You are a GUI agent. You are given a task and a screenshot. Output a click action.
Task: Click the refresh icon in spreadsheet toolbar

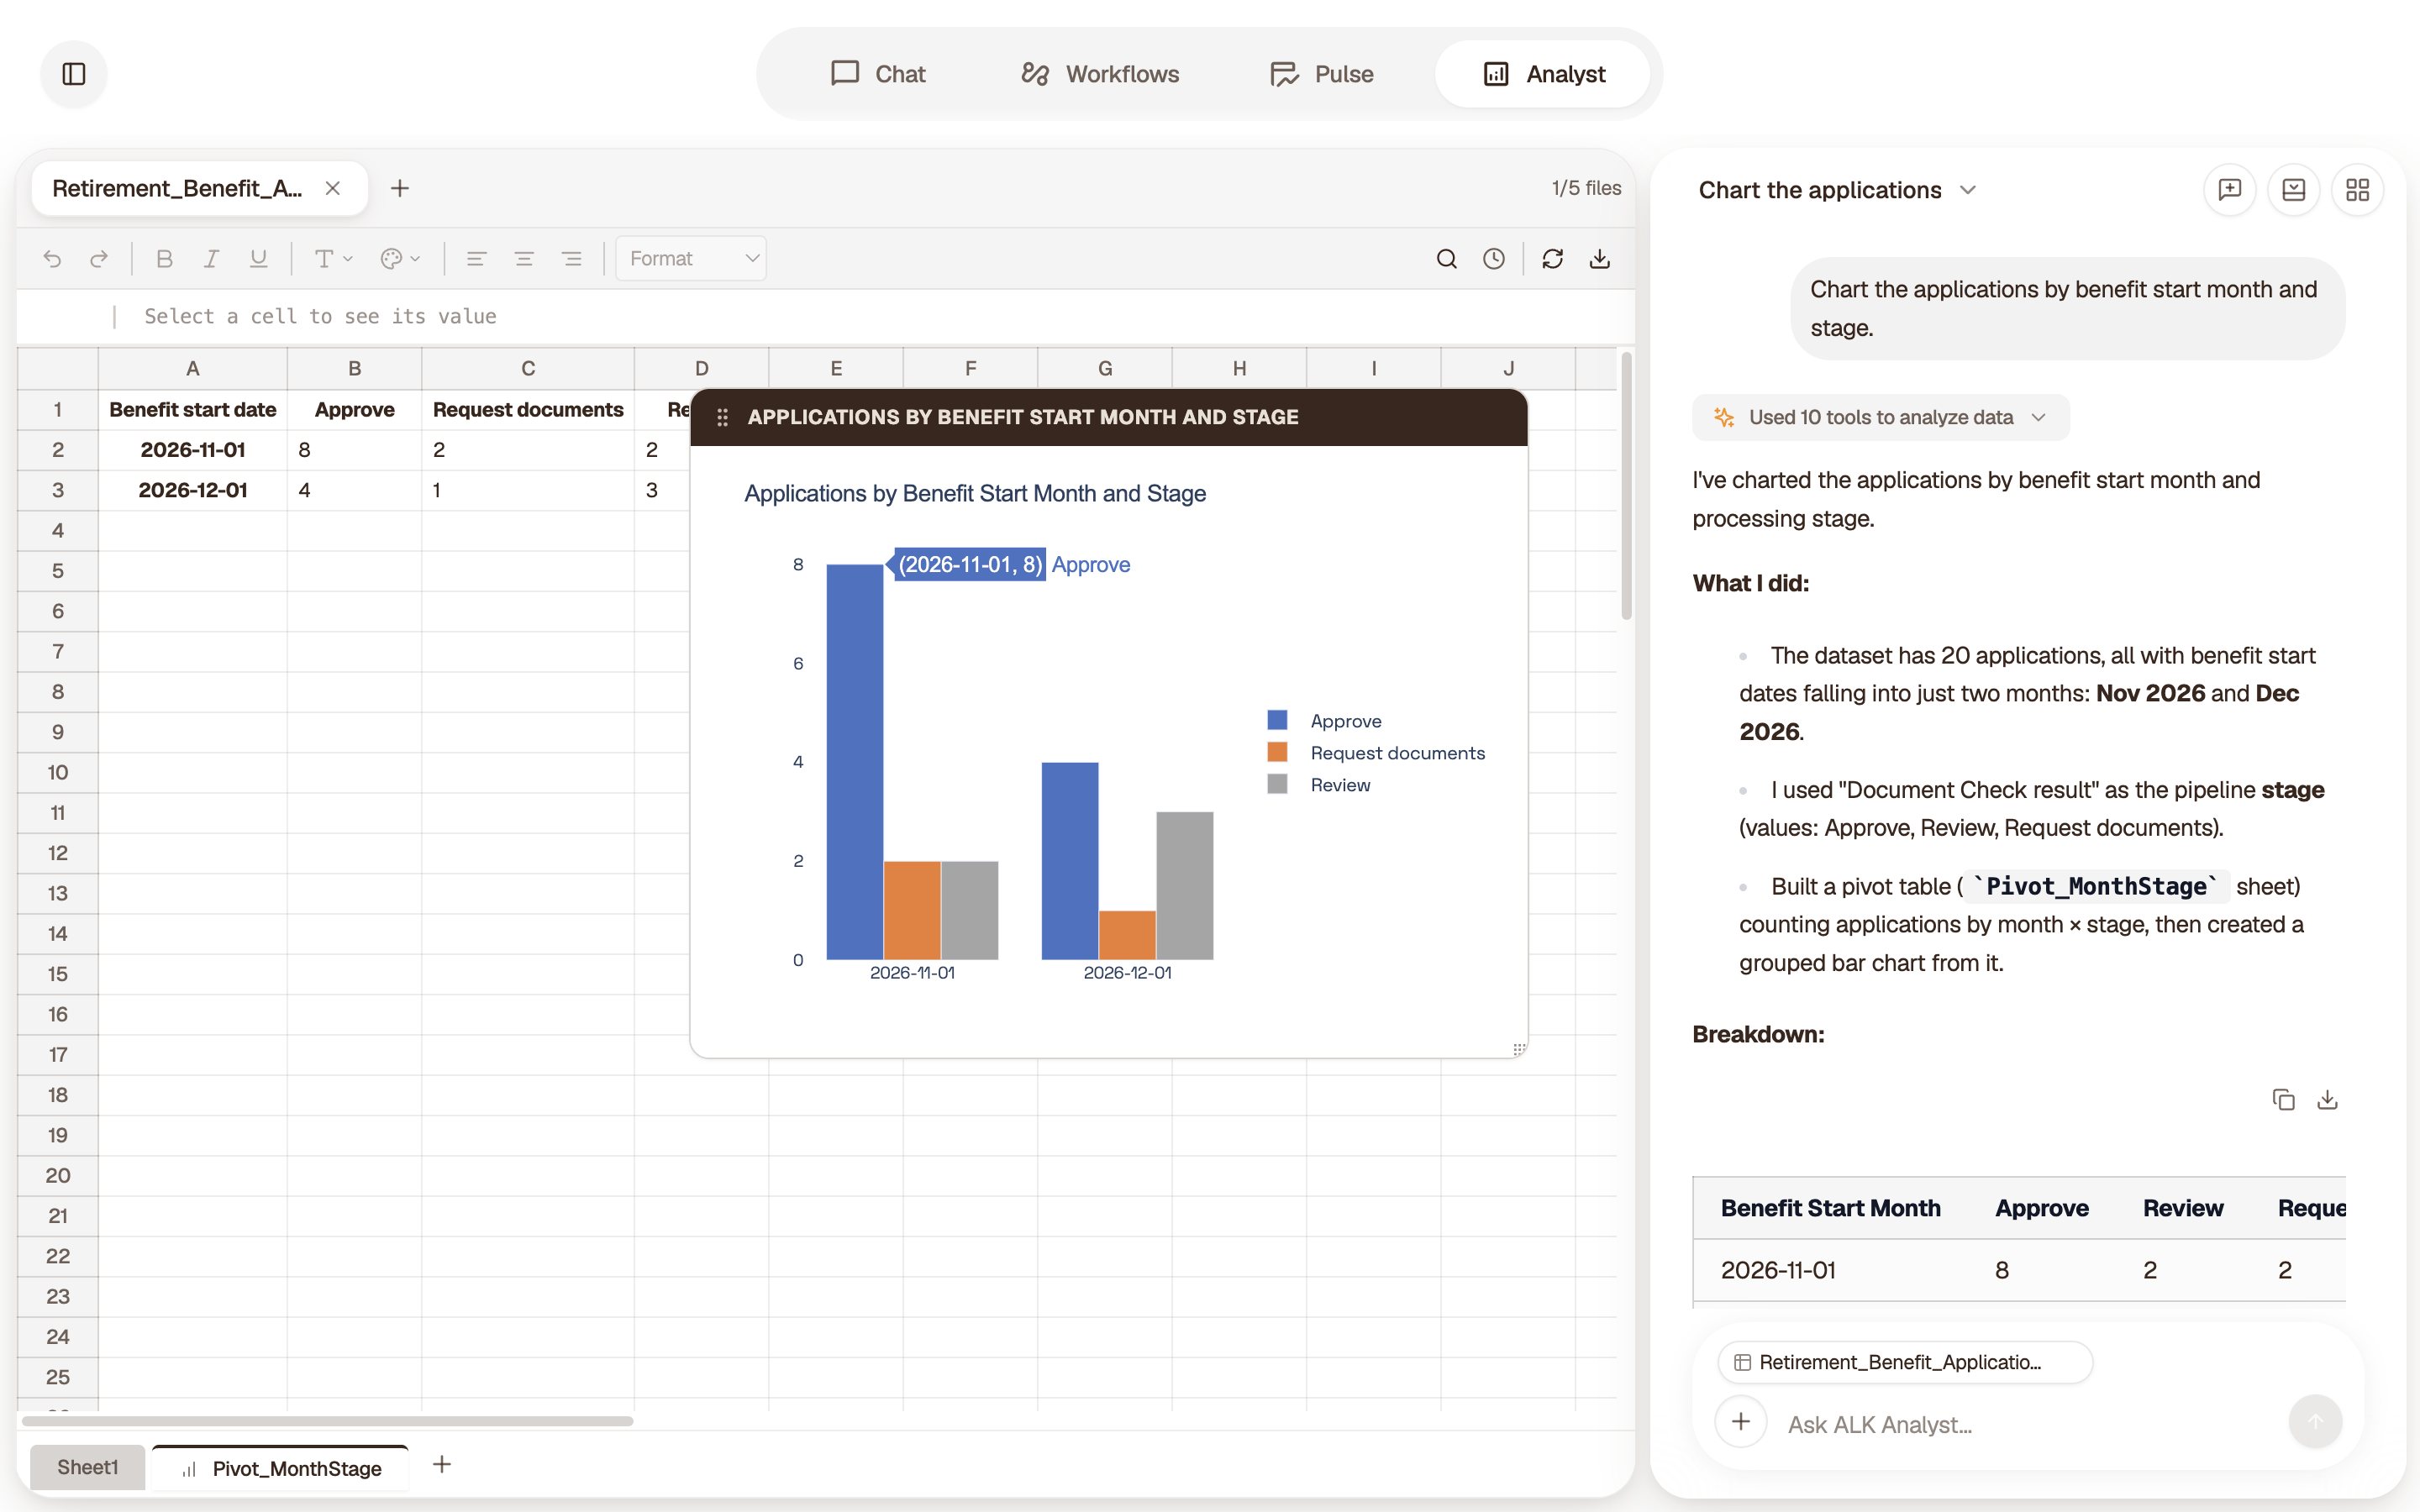(x=1552, y=259)
